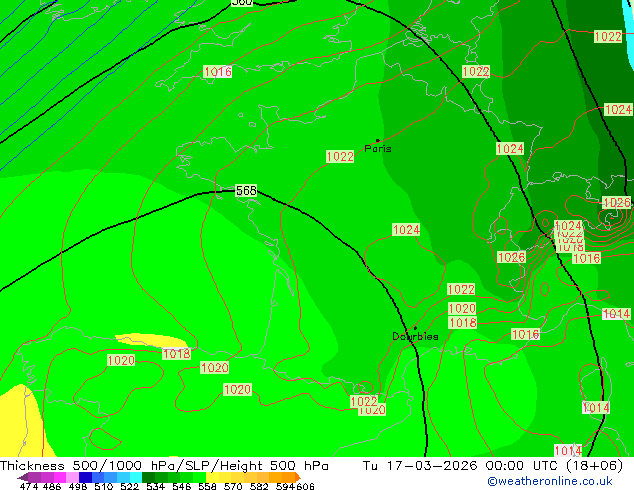Screen dimensions: 634x490
Task: Click the 582 legend value
Action: pos(259,486)
